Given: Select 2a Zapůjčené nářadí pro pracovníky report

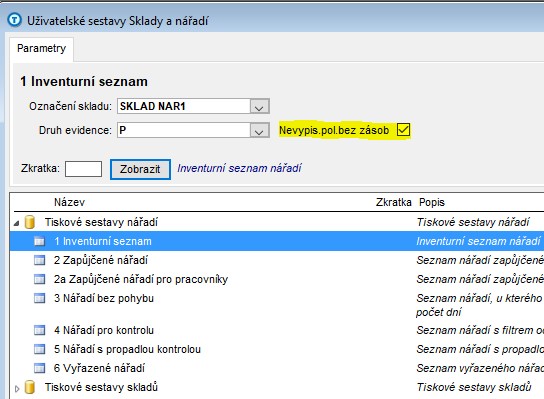Looking at the screenshot, I should (141, 279).
